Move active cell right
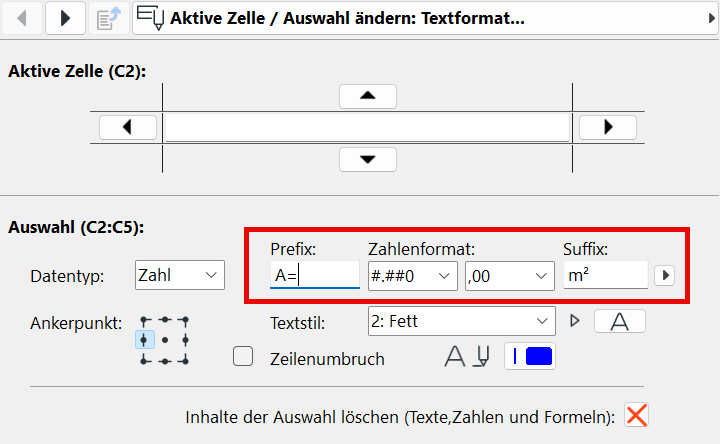 [608, 127]
